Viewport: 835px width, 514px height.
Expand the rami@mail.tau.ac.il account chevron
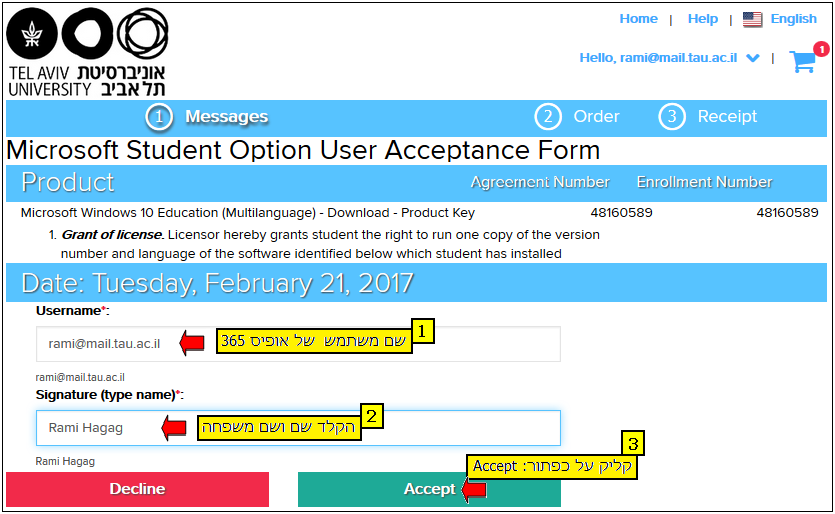pos(752,58)
